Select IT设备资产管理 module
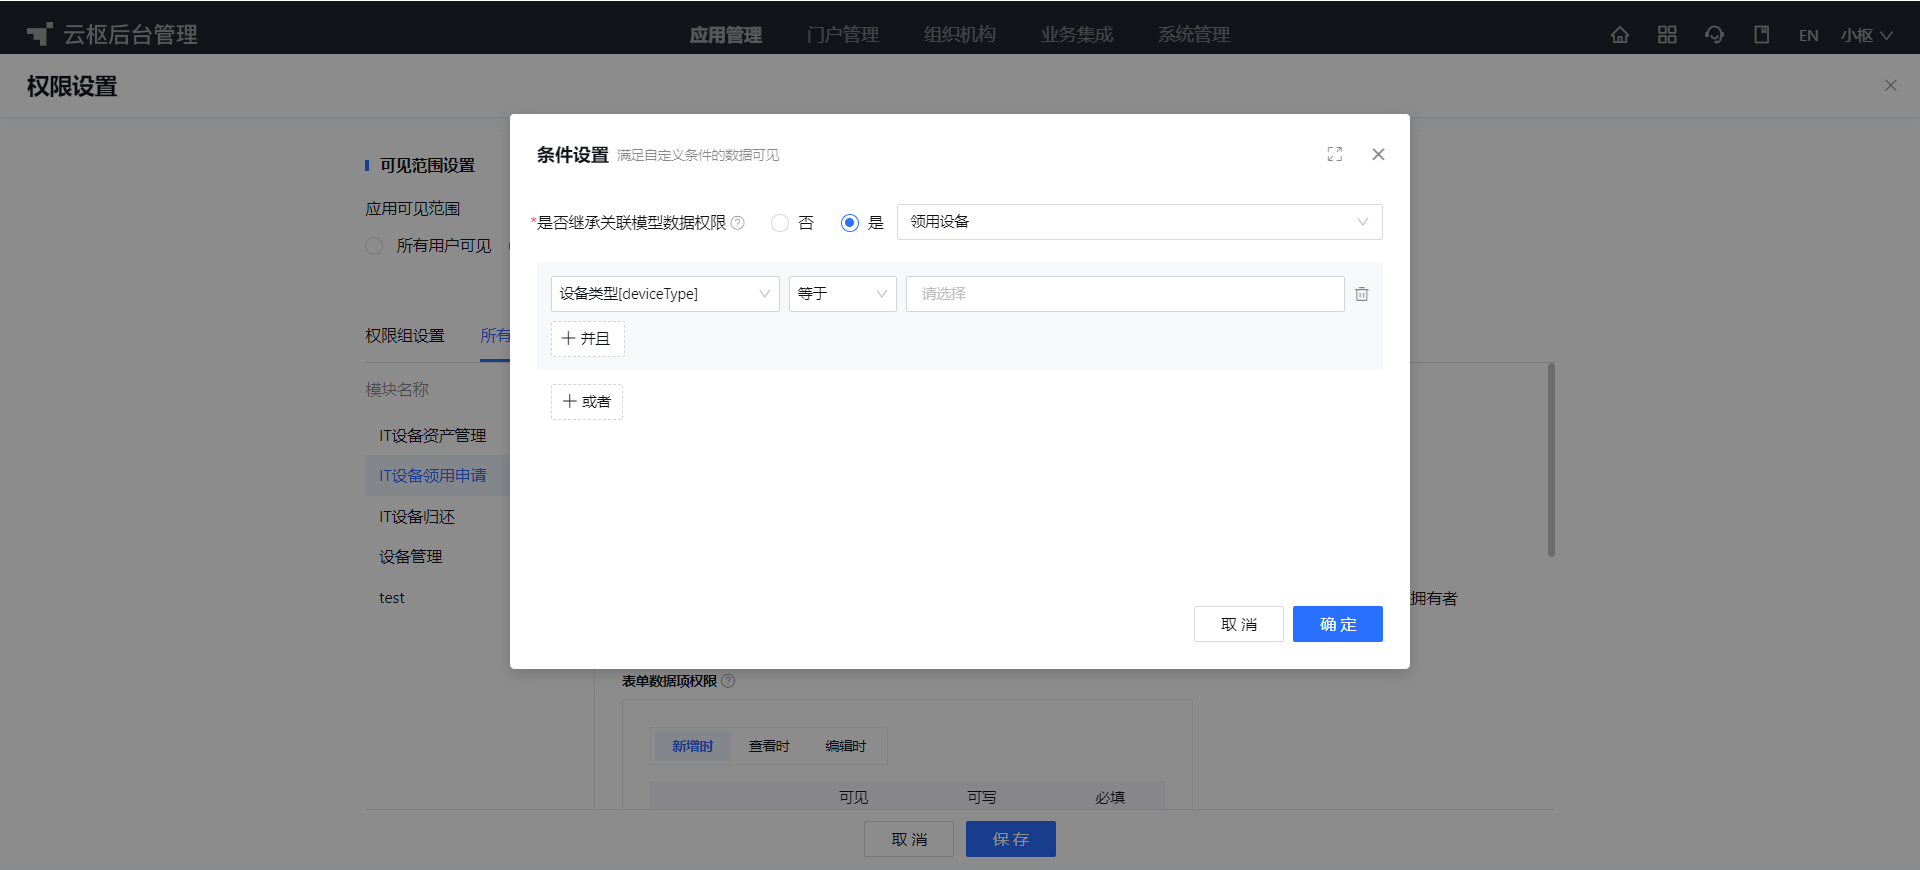The image size is (1920, 870). (x=433, y=436)
